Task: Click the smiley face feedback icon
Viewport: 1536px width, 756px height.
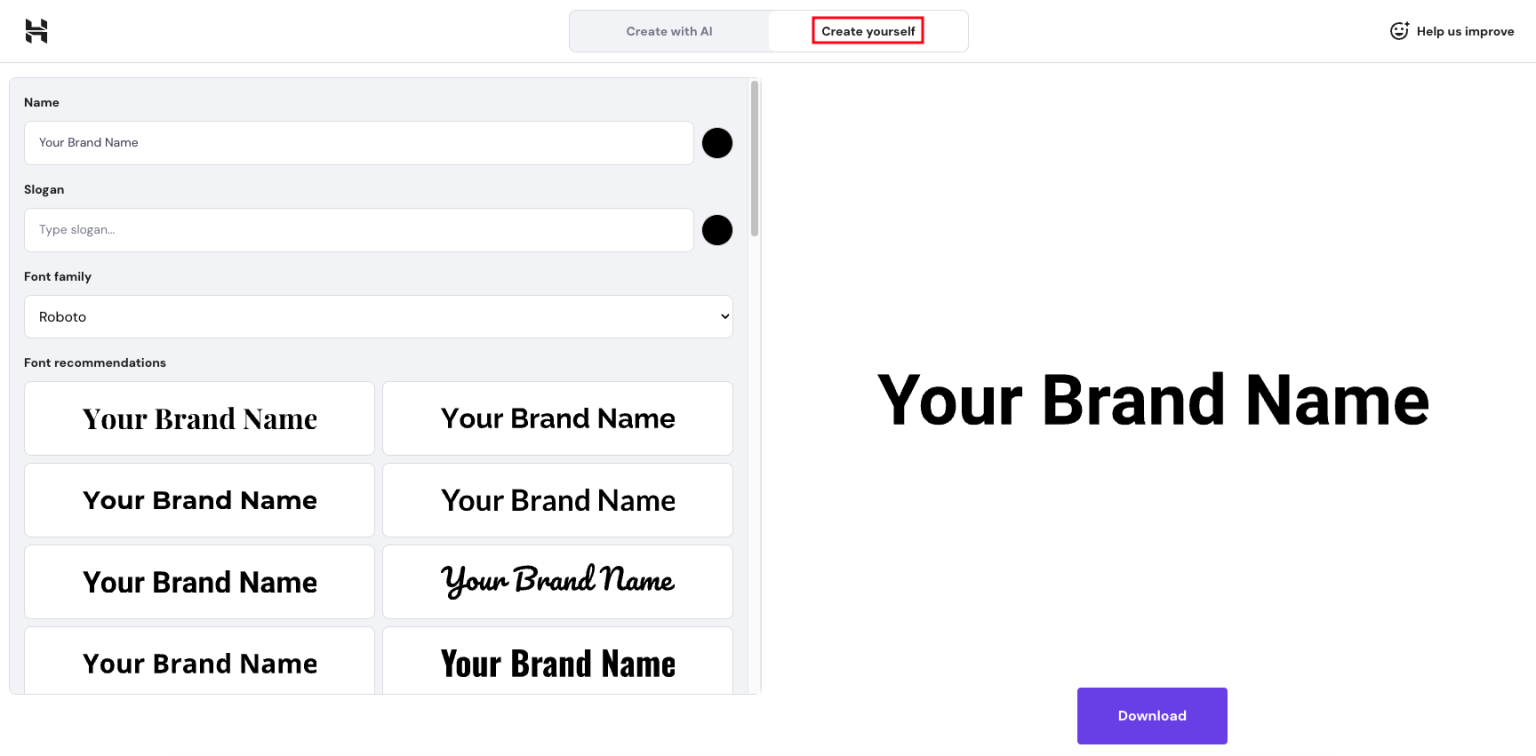Action: 1398,31
